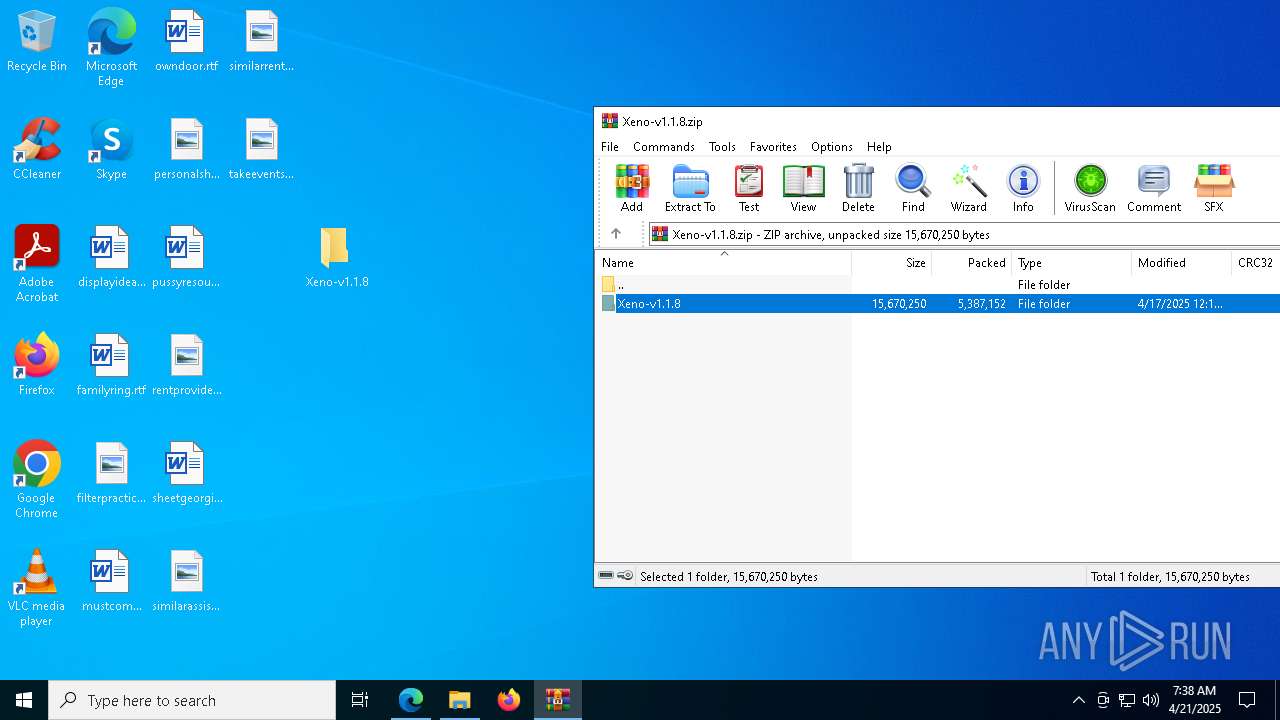
Task: Open the Help menu
Action: coord(879,146)
